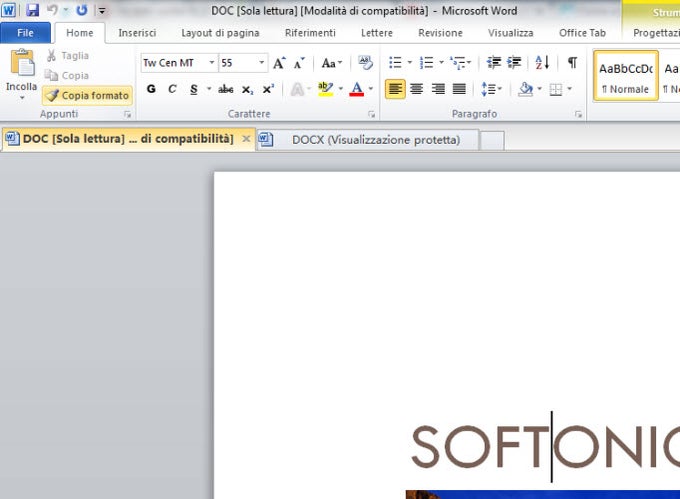Apply the Normale style
The height and width of the screenshot is (499, 680).
626,76
